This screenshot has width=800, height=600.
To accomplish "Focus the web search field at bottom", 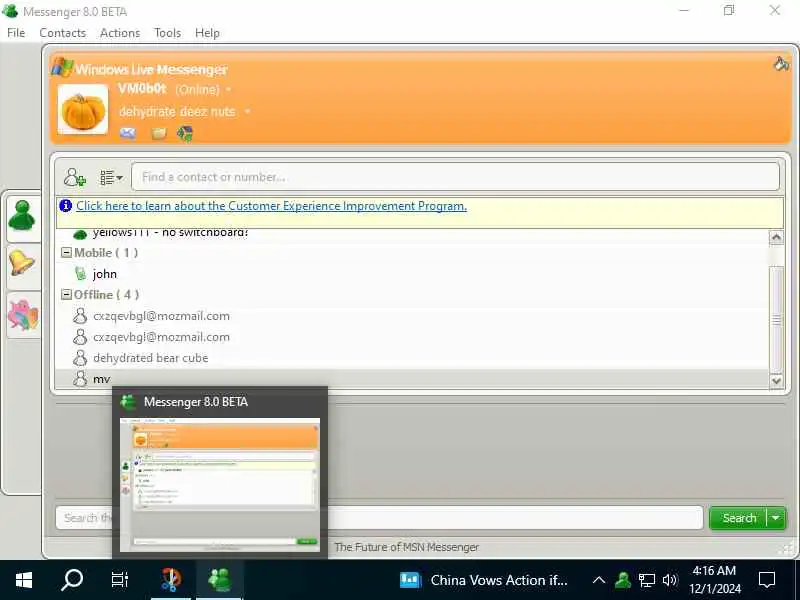I will click(x=379, y=518).
